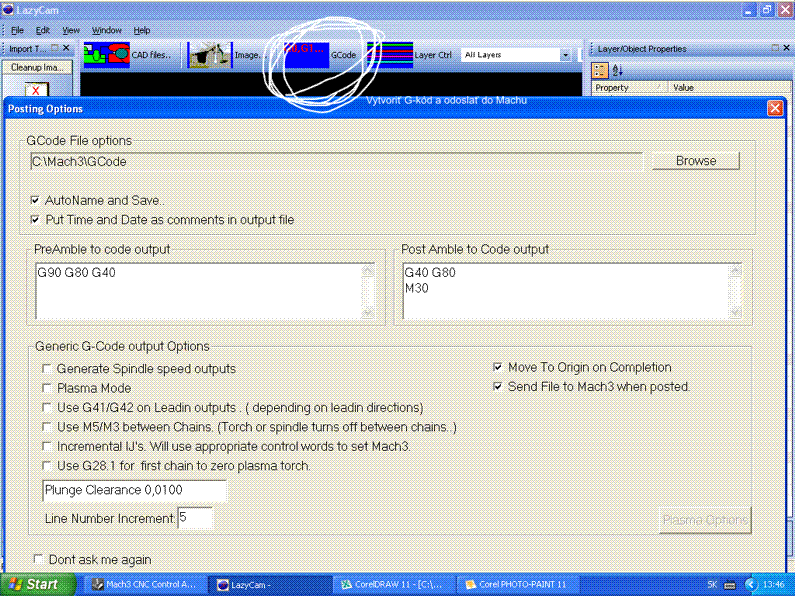This screenshot has width=795, height=596.
Task: Open the File menu
Action: [17, 30]
